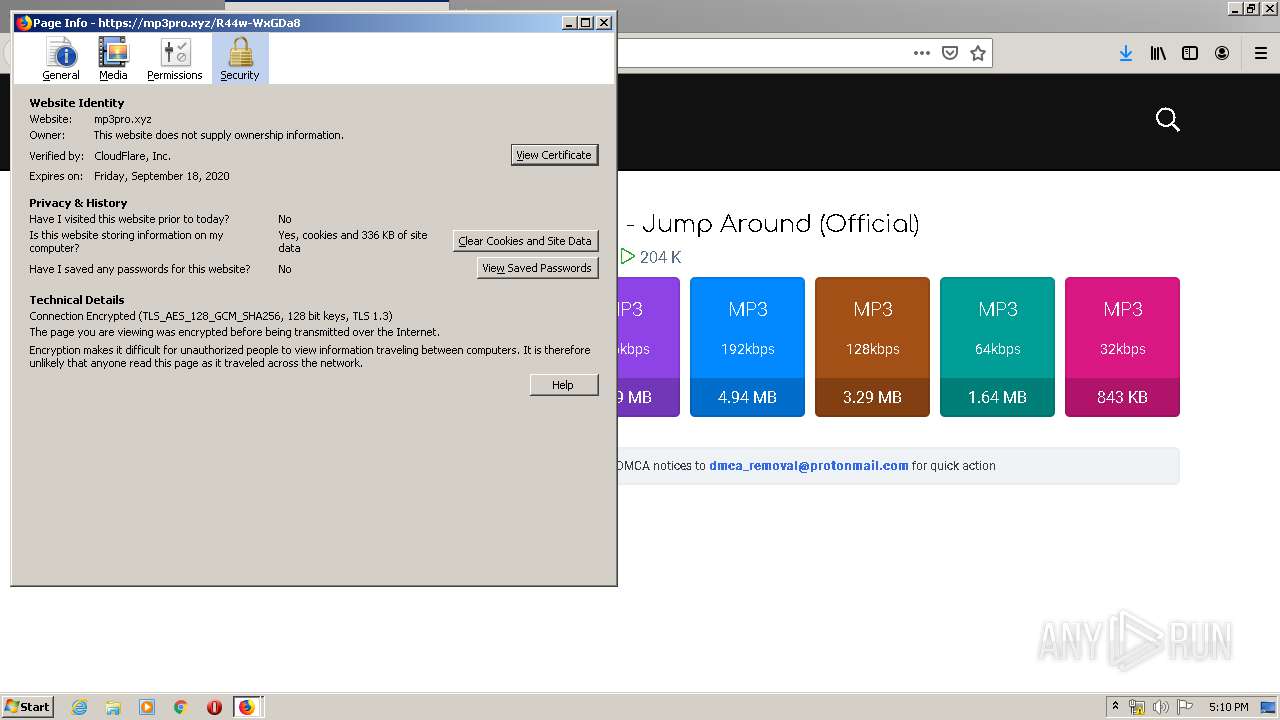Close the Page Info window
Viewport: 1280px width, 720px height.
[x=604, y=22]
